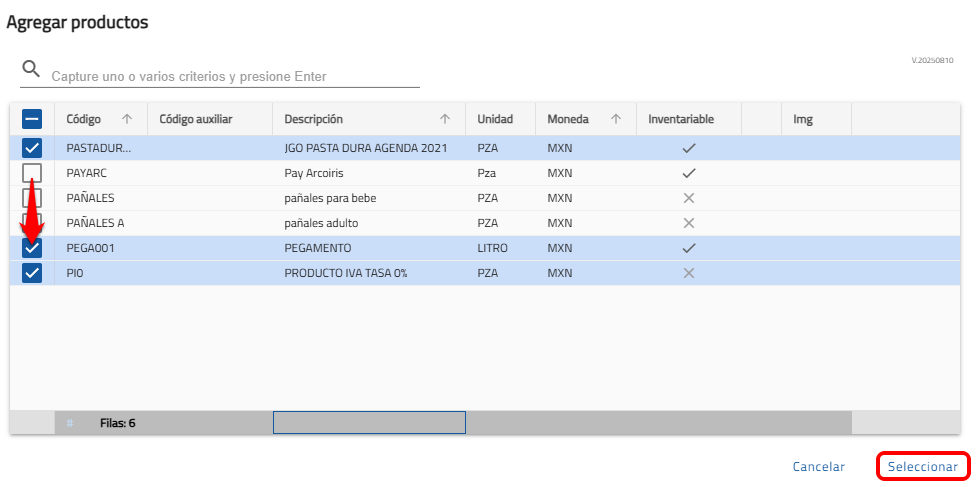This screenshot has width=976, height=487.
Task: Click inventariable checkmark for PEGA001 row
Action: point(688,248)
